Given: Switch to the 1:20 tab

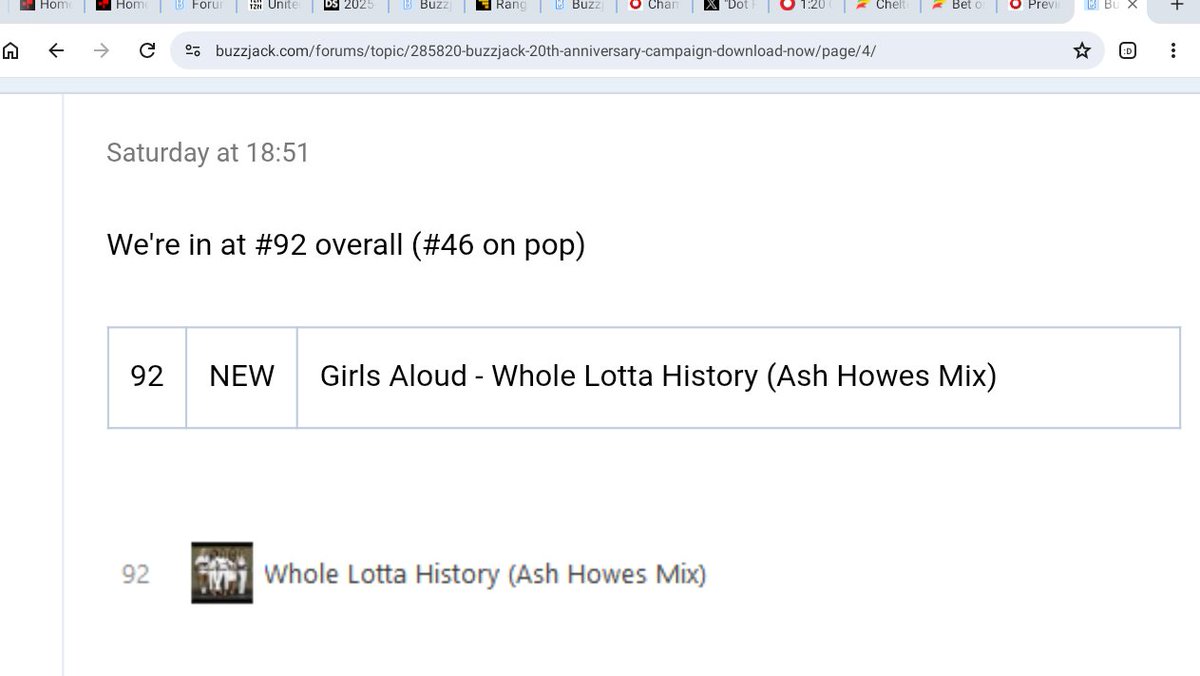Looking at the screenshot, I should point(806,5).
